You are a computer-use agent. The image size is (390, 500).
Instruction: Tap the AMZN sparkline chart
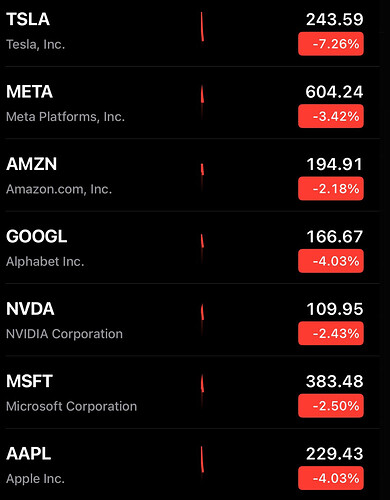[x=202, y=177]
